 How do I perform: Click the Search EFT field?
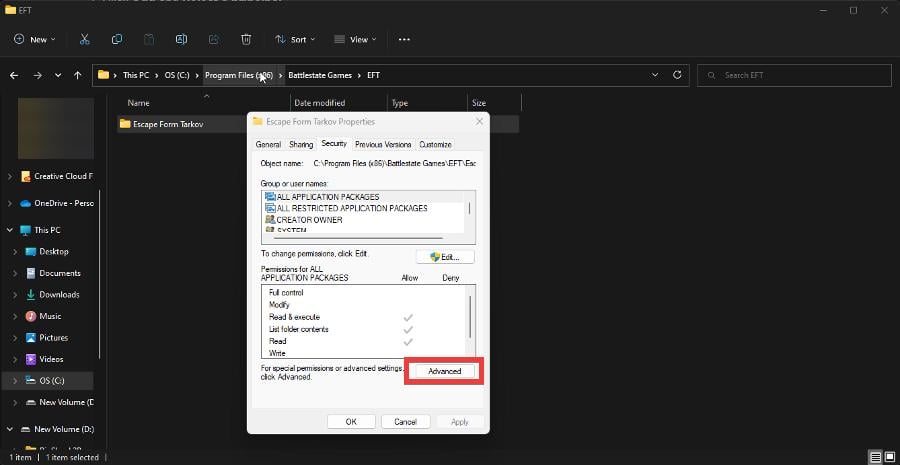coord(794,75)
